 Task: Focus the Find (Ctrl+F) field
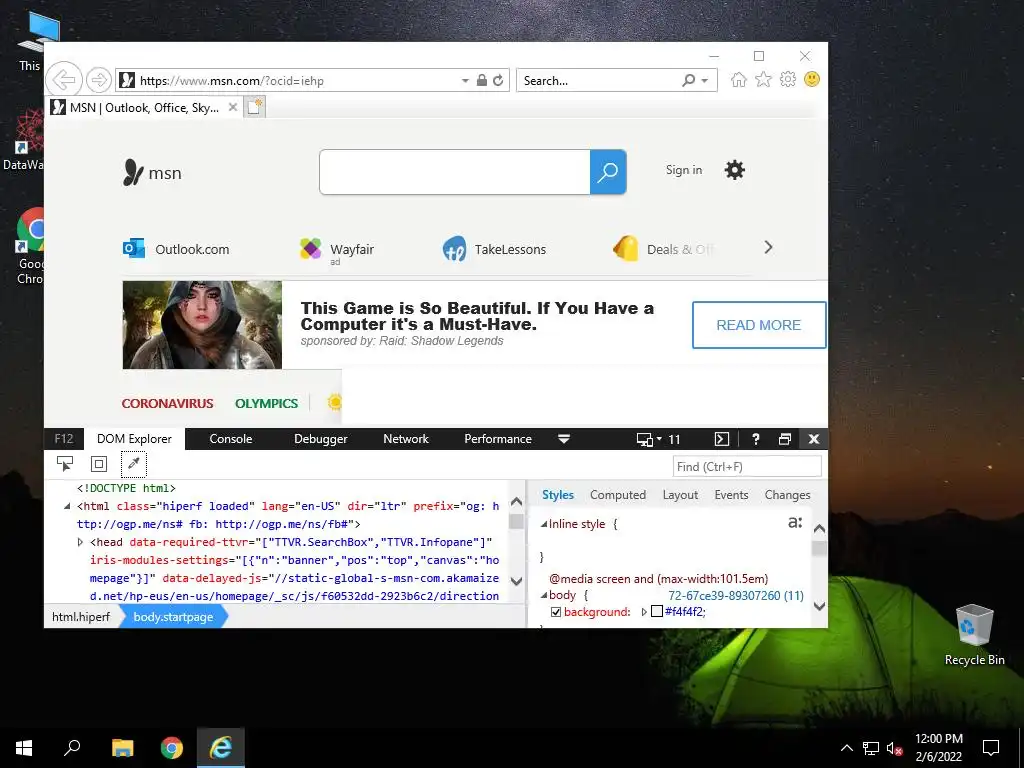pyautogui.click(x=747, y=466)
